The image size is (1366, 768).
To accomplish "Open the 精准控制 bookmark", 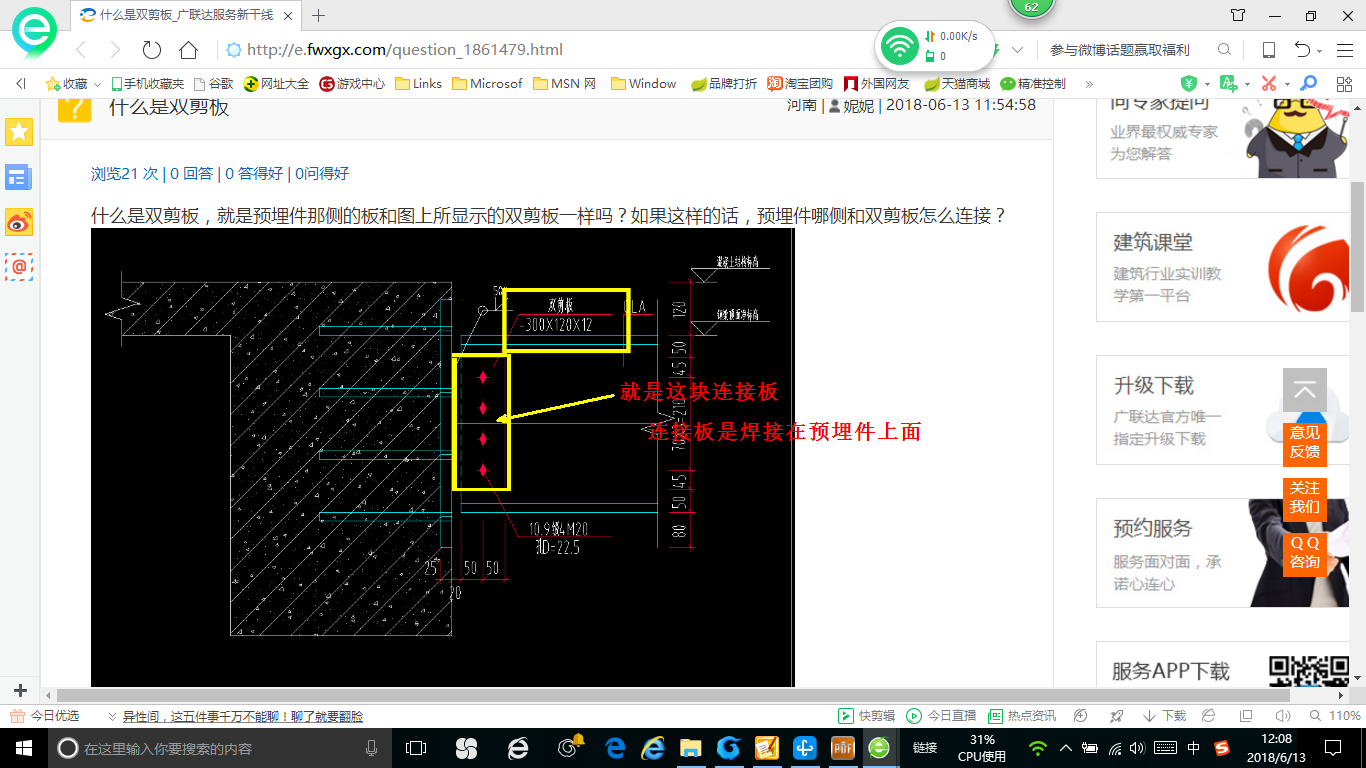I will tap(1033, 84).
